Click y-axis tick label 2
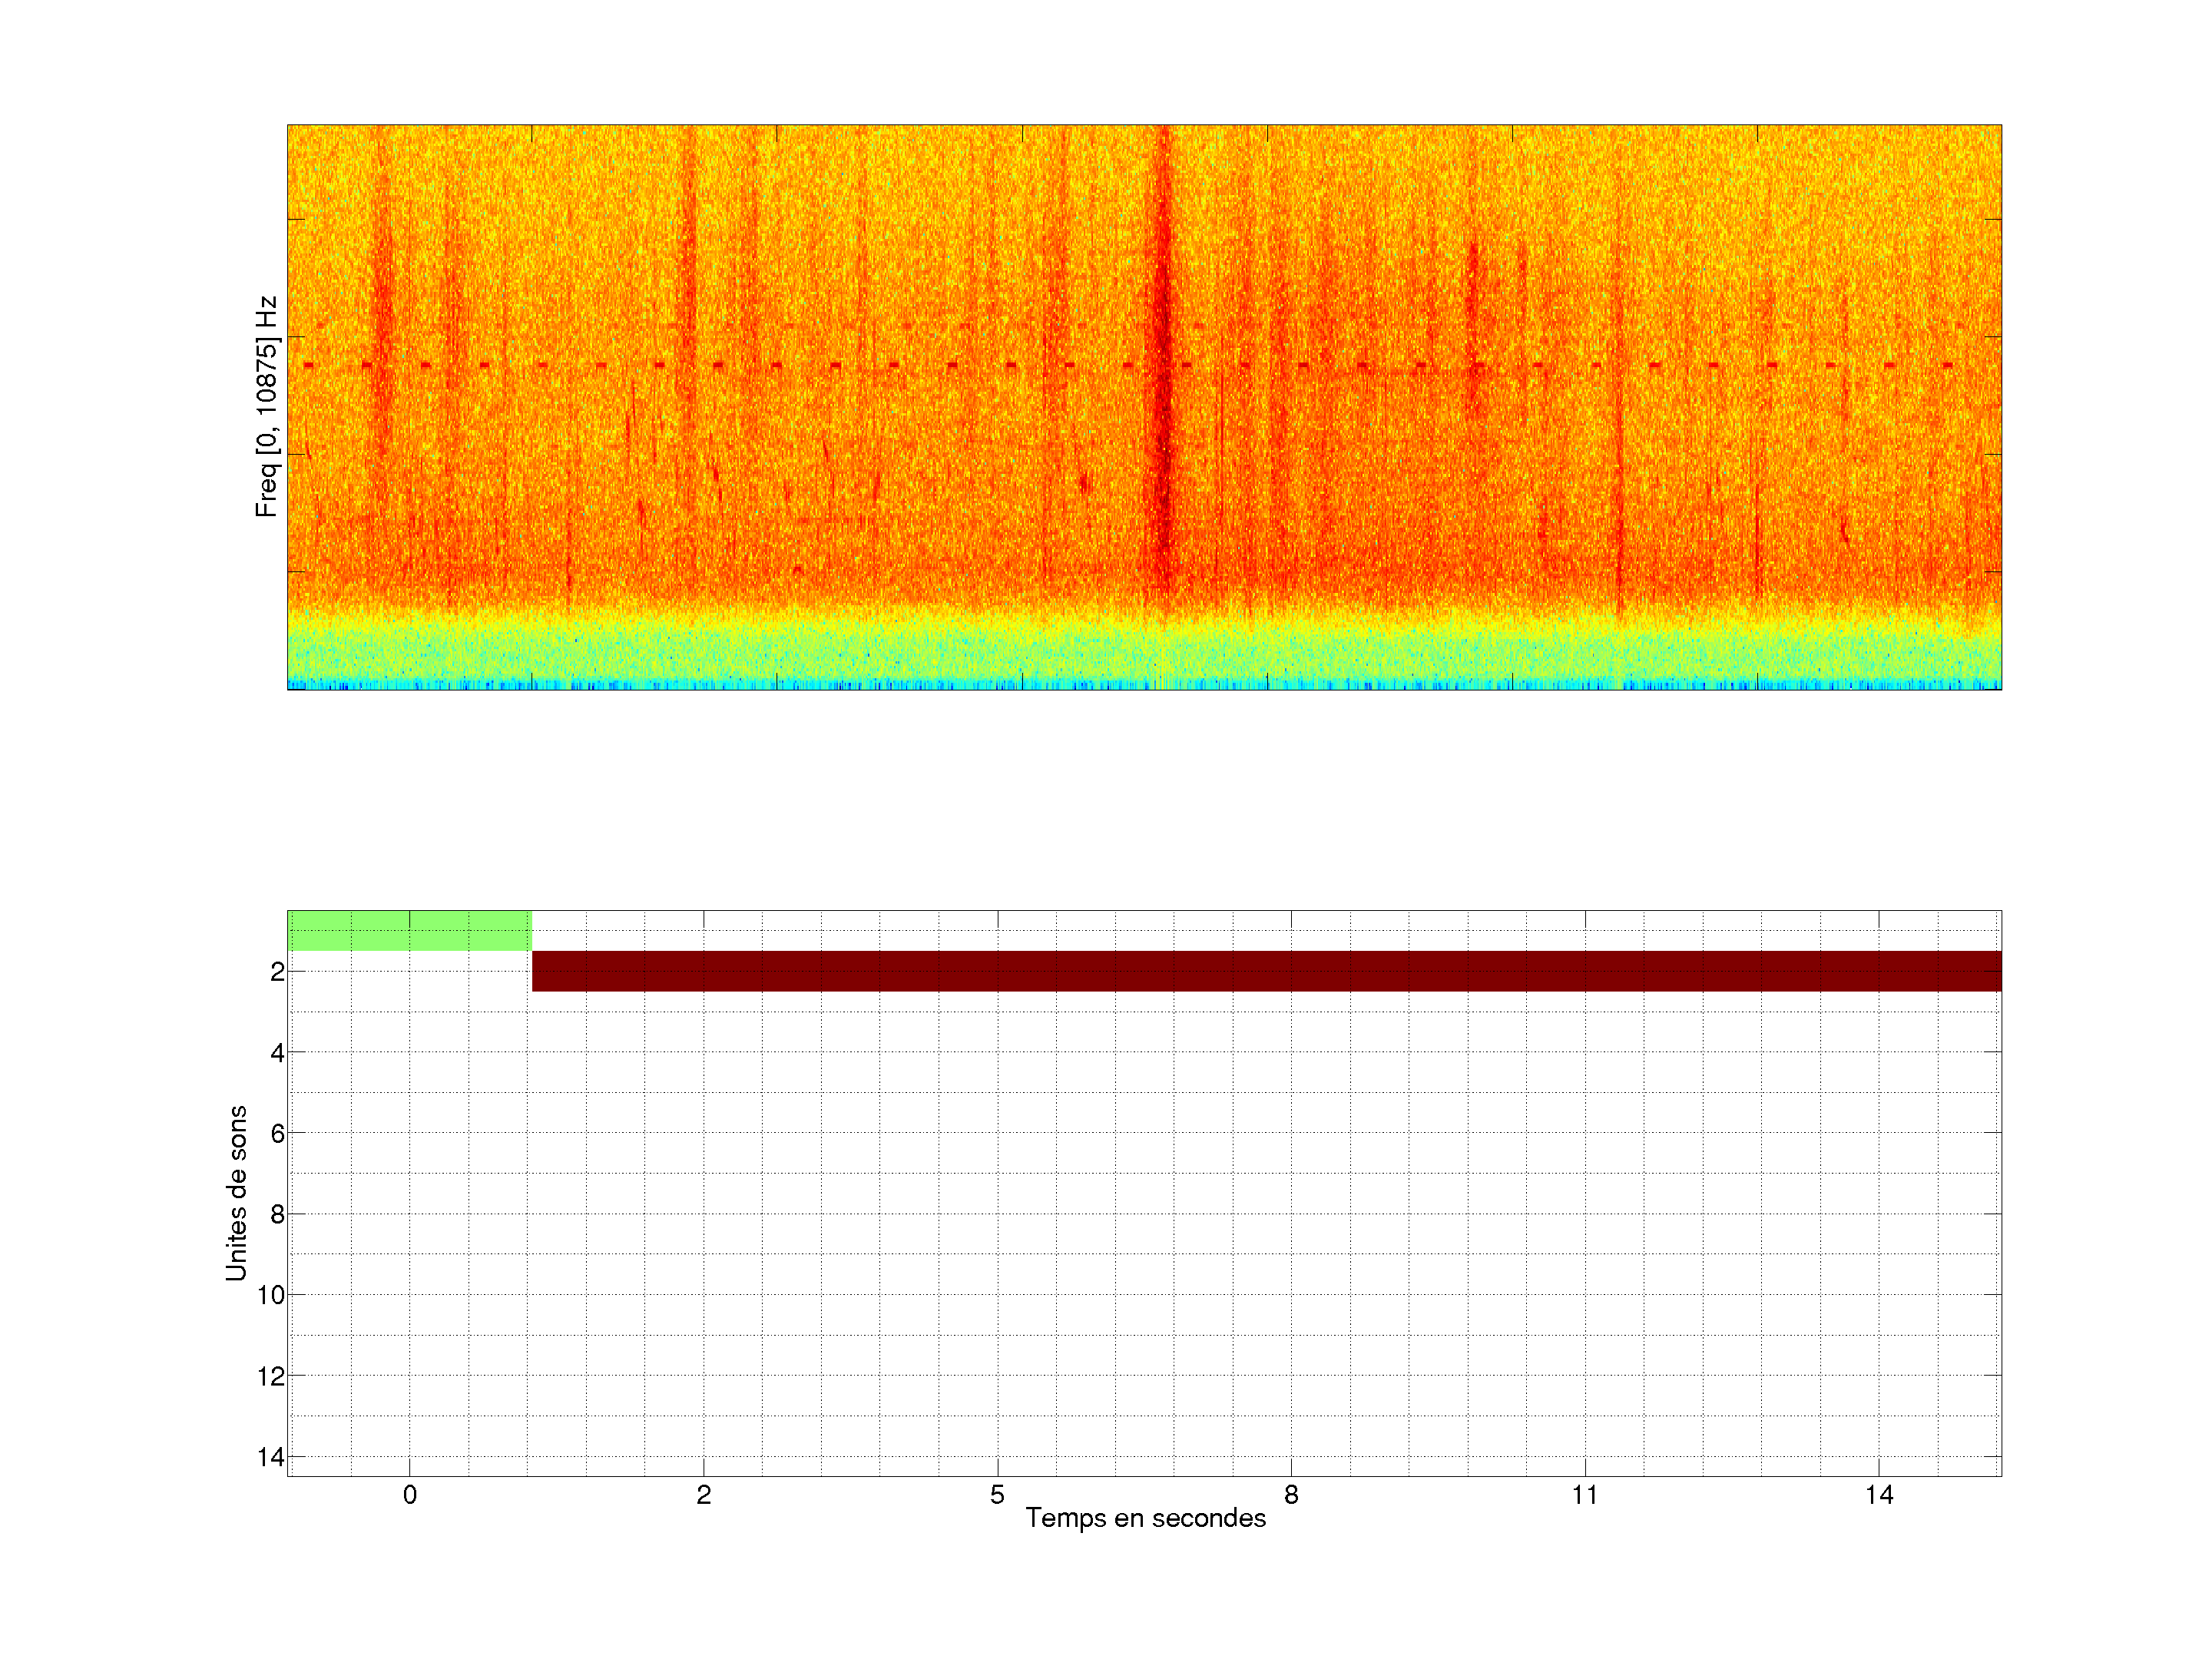This screenshot has width=2212, height=1659. pyautogui.click(x=277, y=972)
